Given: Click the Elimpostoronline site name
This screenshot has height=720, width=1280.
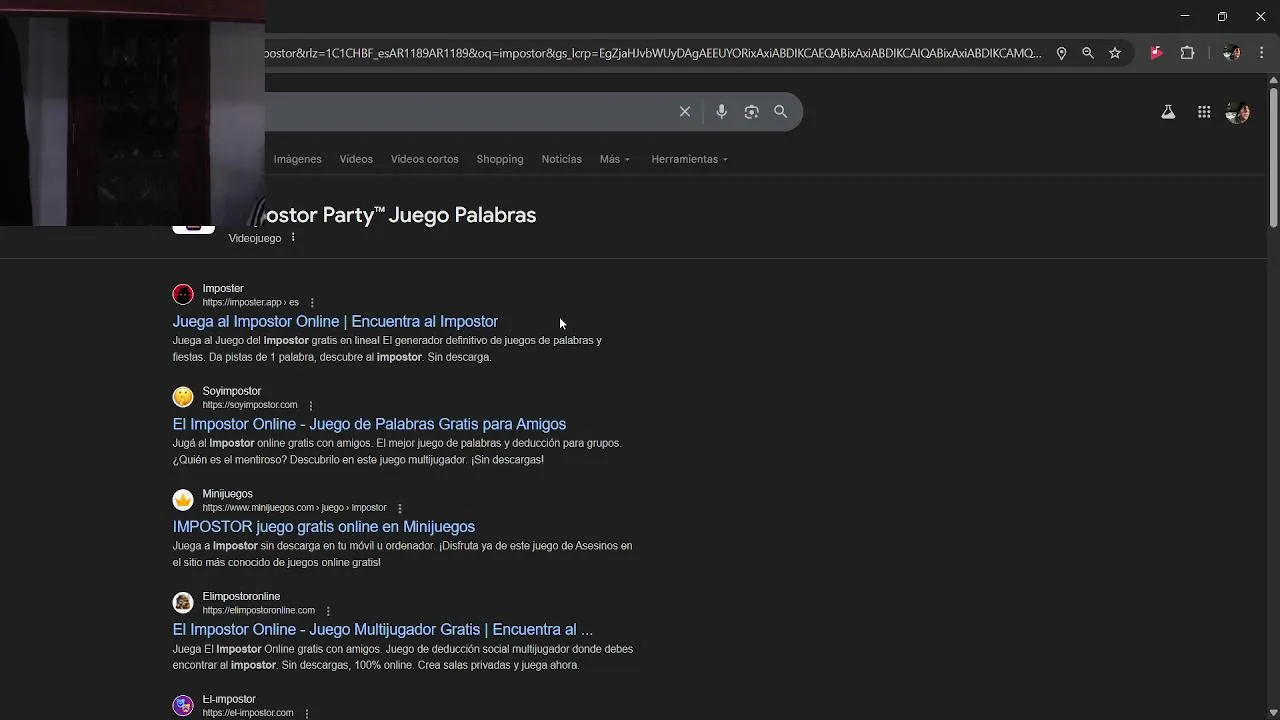Looking at the screenshot, I should 241,597.
